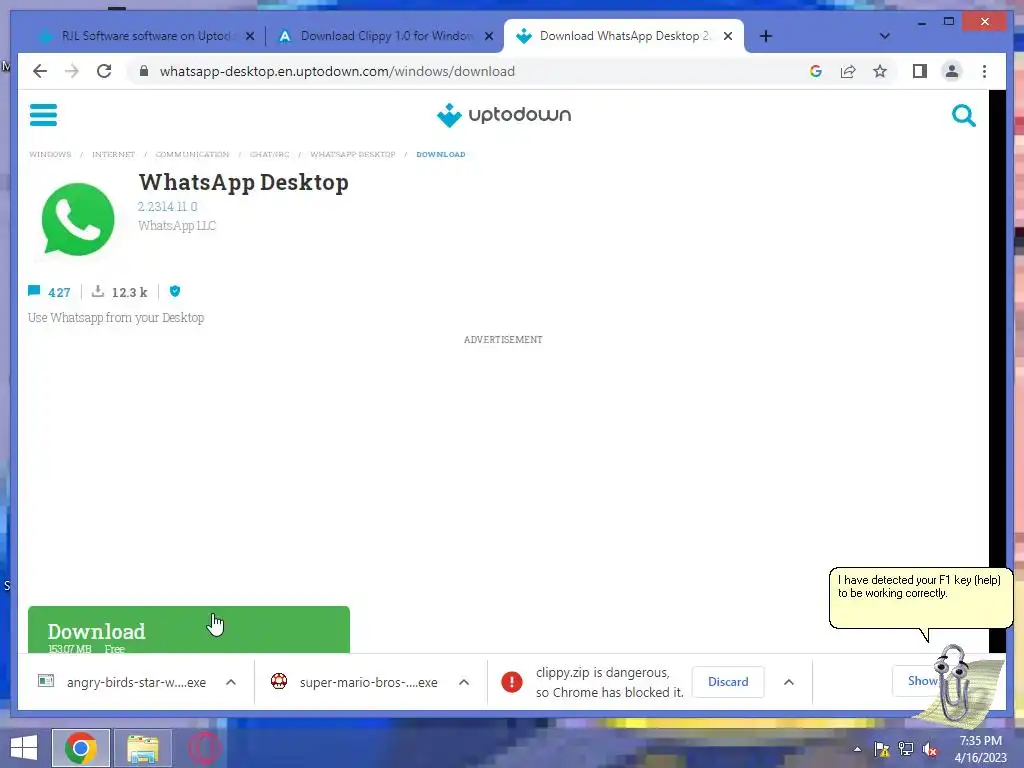The height and width of the screenshot is (768, 1024).
Task: Open the WINDOWS breadcrumb link
Action: coord(50,155)
